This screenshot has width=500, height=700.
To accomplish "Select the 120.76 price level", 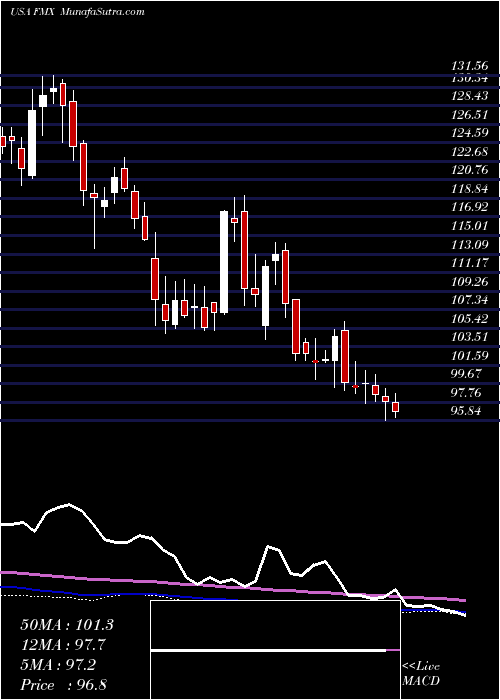I will (470, 170).
